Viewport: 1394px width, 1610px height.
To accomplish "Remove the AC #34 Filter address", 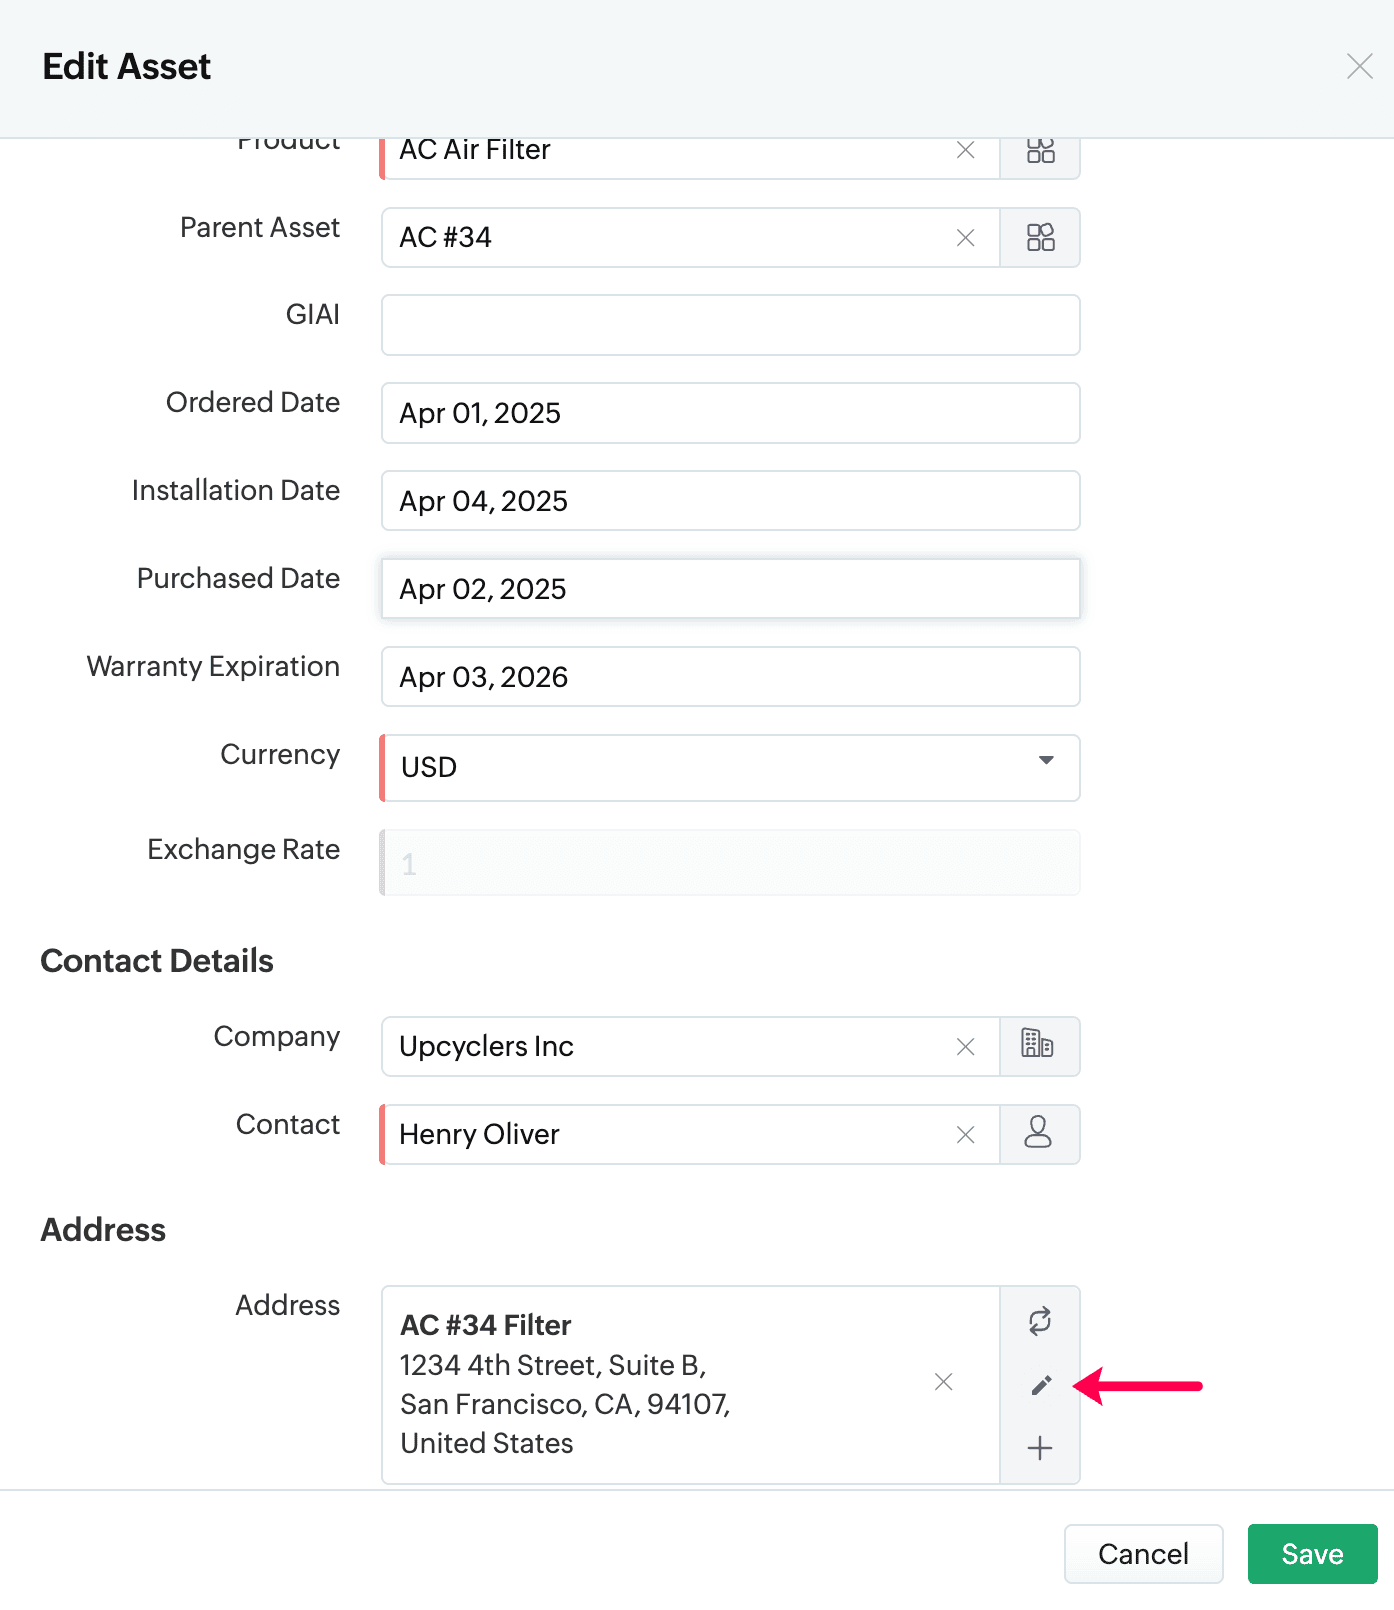I will pyautogui.click(x=943, y=1382).
